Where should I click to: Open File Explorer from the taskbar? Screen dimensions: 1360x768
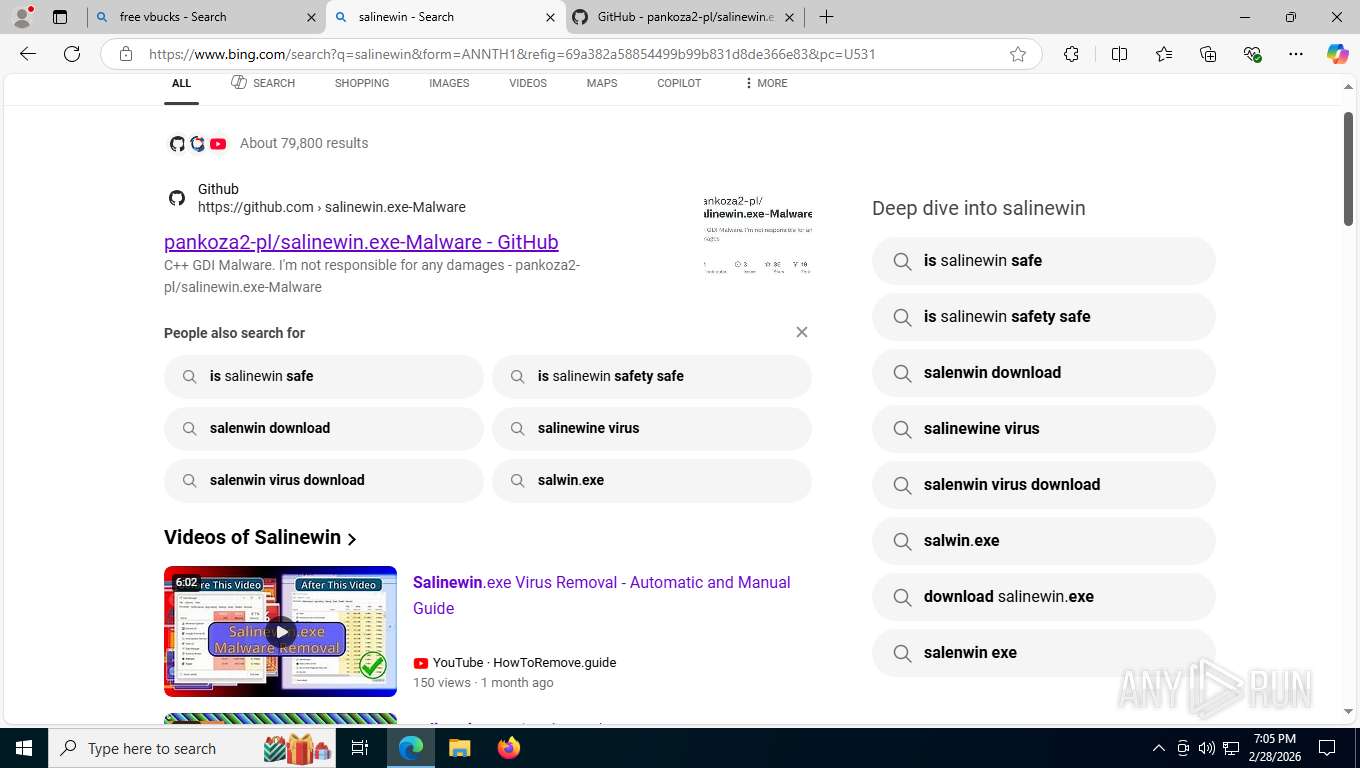tap(459, 748)
